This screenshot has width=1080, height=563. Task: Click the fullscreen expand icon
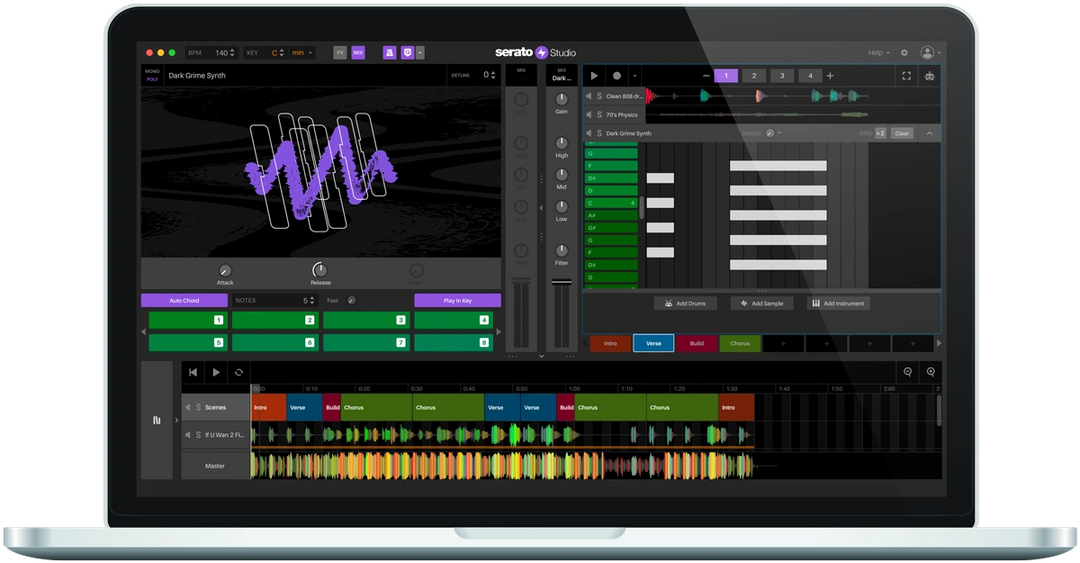coord(906,76)
